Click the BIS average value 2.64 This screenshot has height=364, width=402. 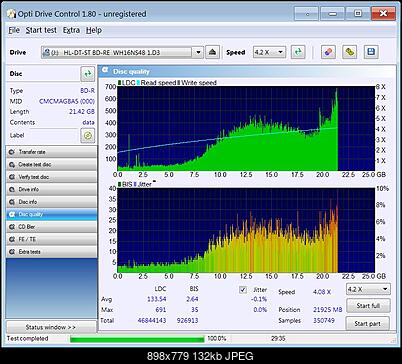[192, 299]
